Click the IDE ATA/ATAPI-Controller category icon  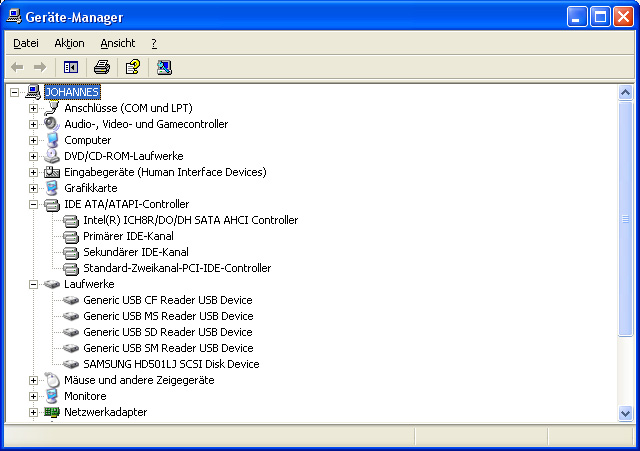tap(52, 204)
